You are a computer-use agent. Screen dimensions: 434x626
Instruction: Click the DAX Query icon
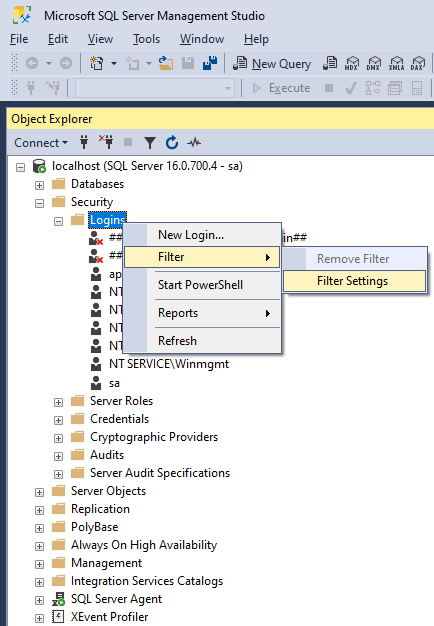click(x=418, y=63)
